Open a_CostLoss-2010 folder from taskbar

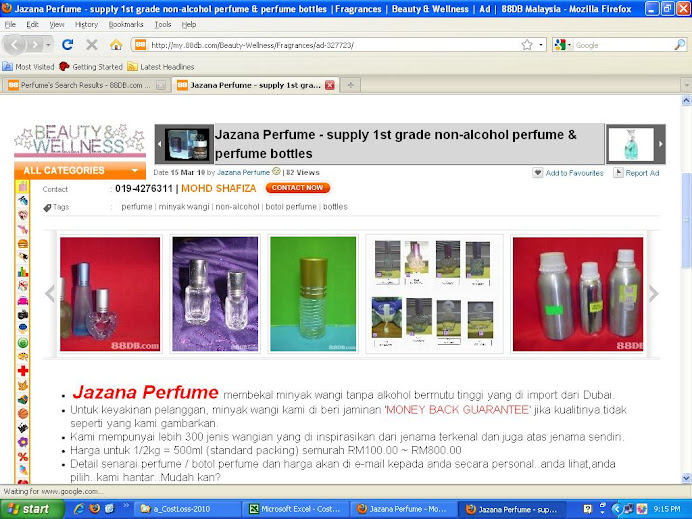(x=187, y=509)
